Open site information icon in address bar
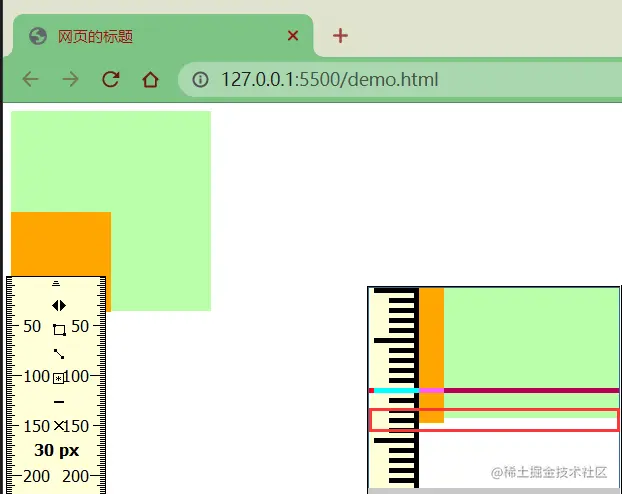This screenshot has height=494, width=622. coord(200,79)
